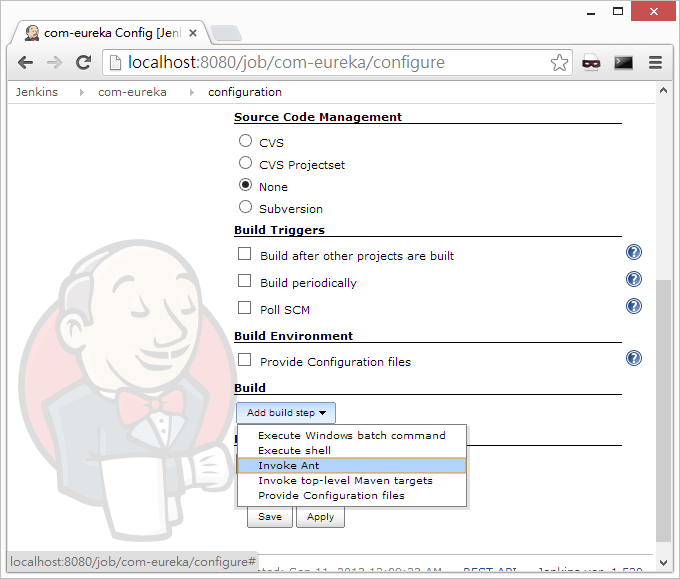Choose CVS as source code management
The width and height of the screenshot is (680, 579).
point(245,142)
